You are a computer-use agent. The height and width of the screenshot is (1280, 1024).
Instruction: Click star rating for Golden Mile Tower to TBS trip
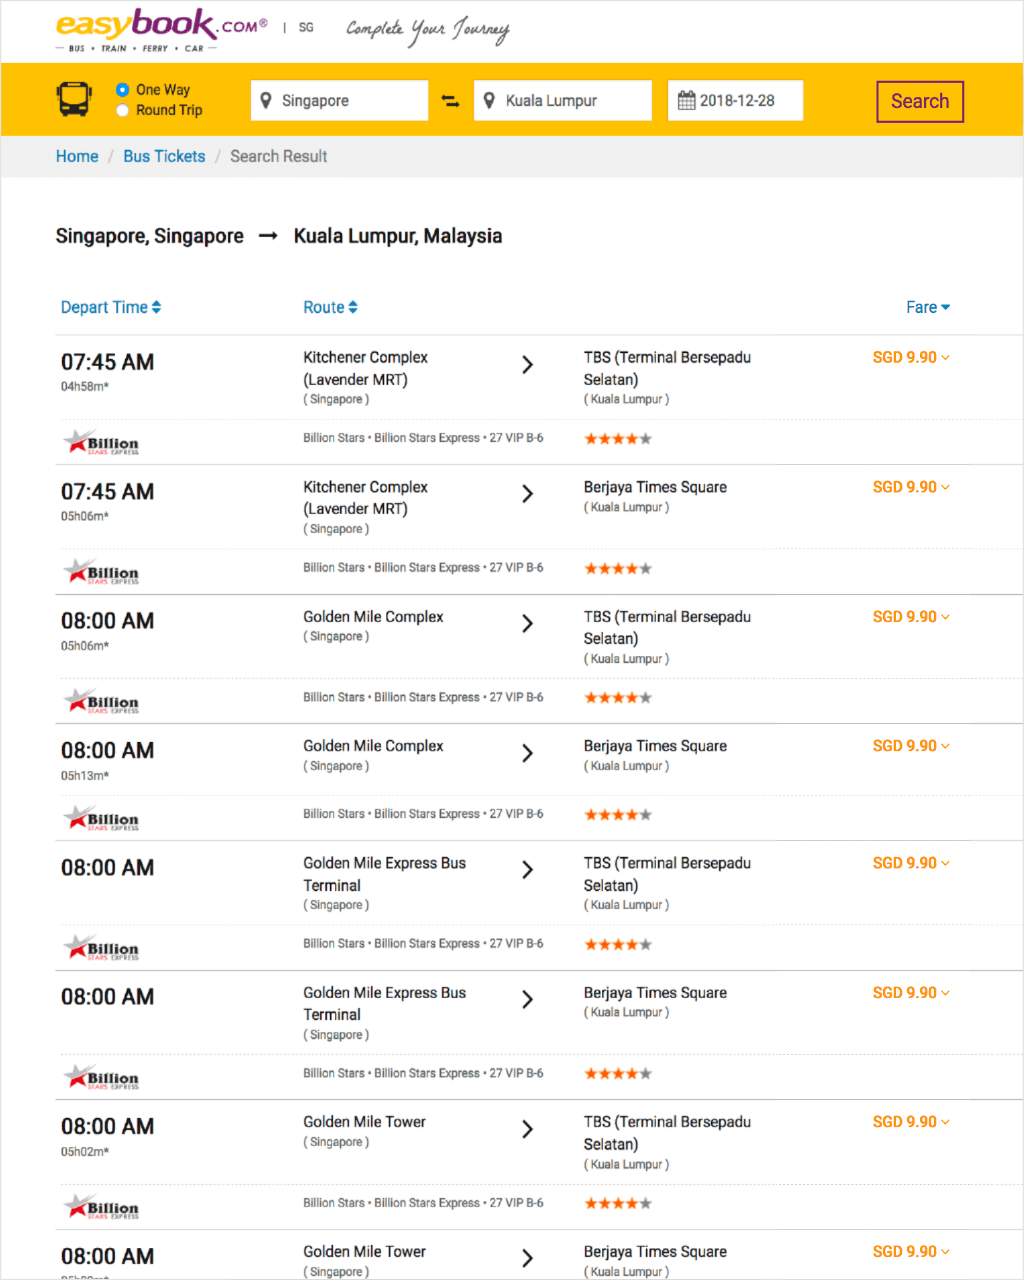tap(618, 1204)
